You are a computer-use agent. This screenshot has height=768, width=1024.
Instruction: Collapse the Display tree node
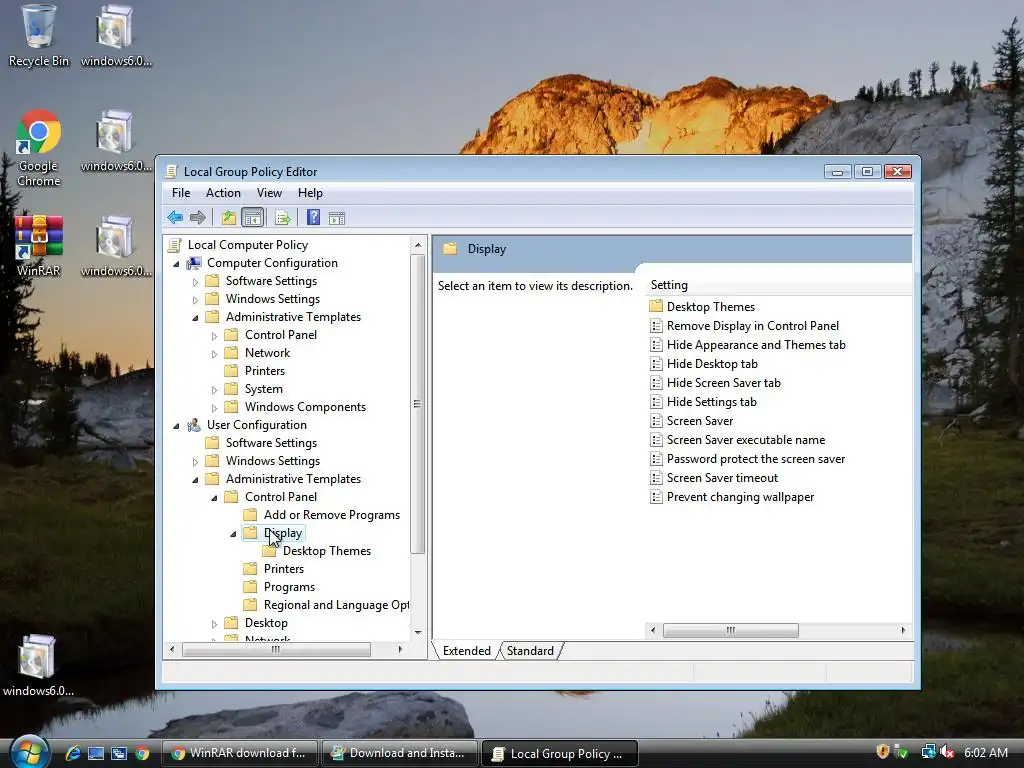(x=233, y=534)
